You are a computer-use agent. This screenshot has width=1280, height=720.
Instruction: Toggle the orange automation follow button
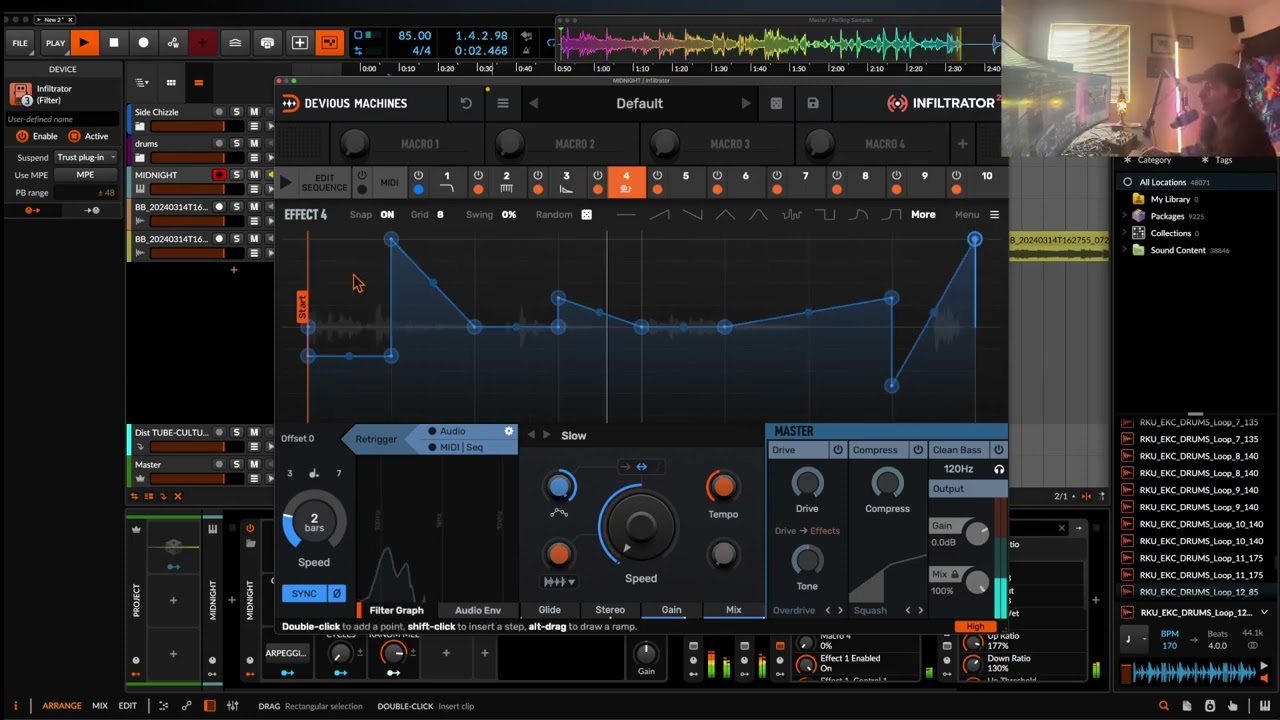click(328, 43)
